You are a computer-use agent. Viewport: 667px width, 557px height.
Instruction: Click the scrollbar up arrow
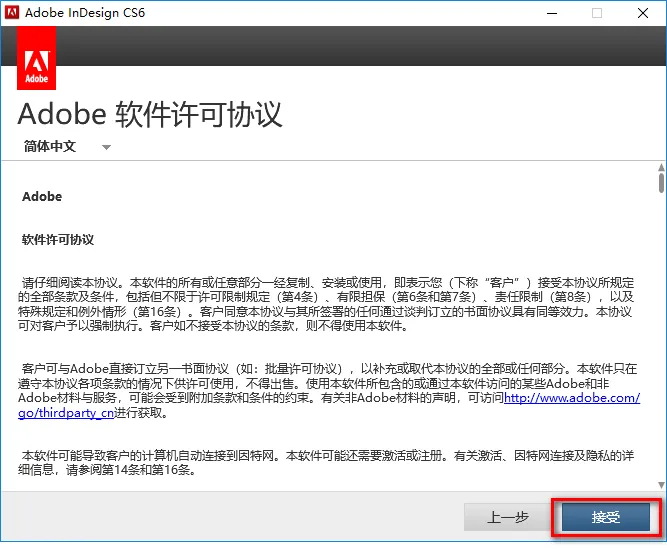coord(661,167)
